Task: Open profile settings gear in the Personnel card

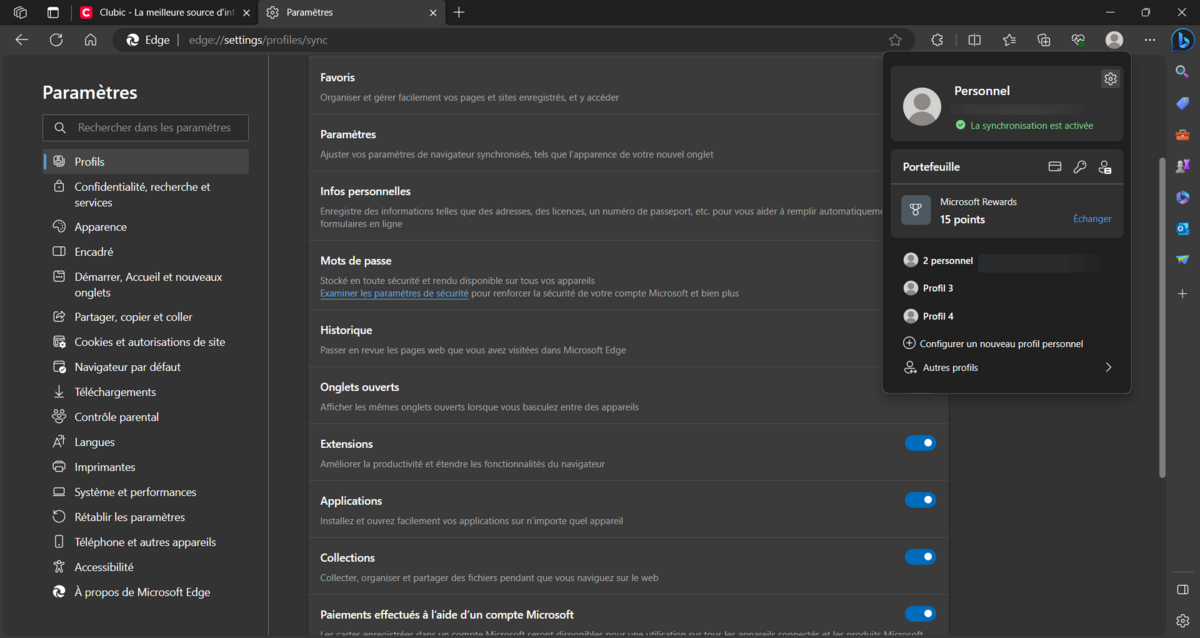Action: pyautogui.click(x=1110, y=79)
